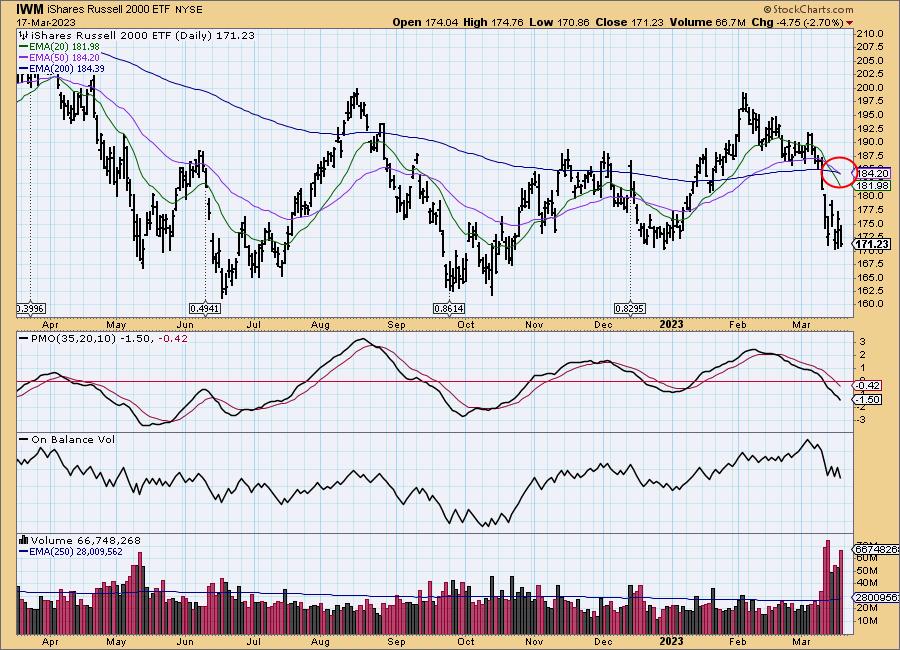The width and height of the screenshot is (900, 650).
Task: Click the 184.20 price tag on right axis
Action: [872, 173]
